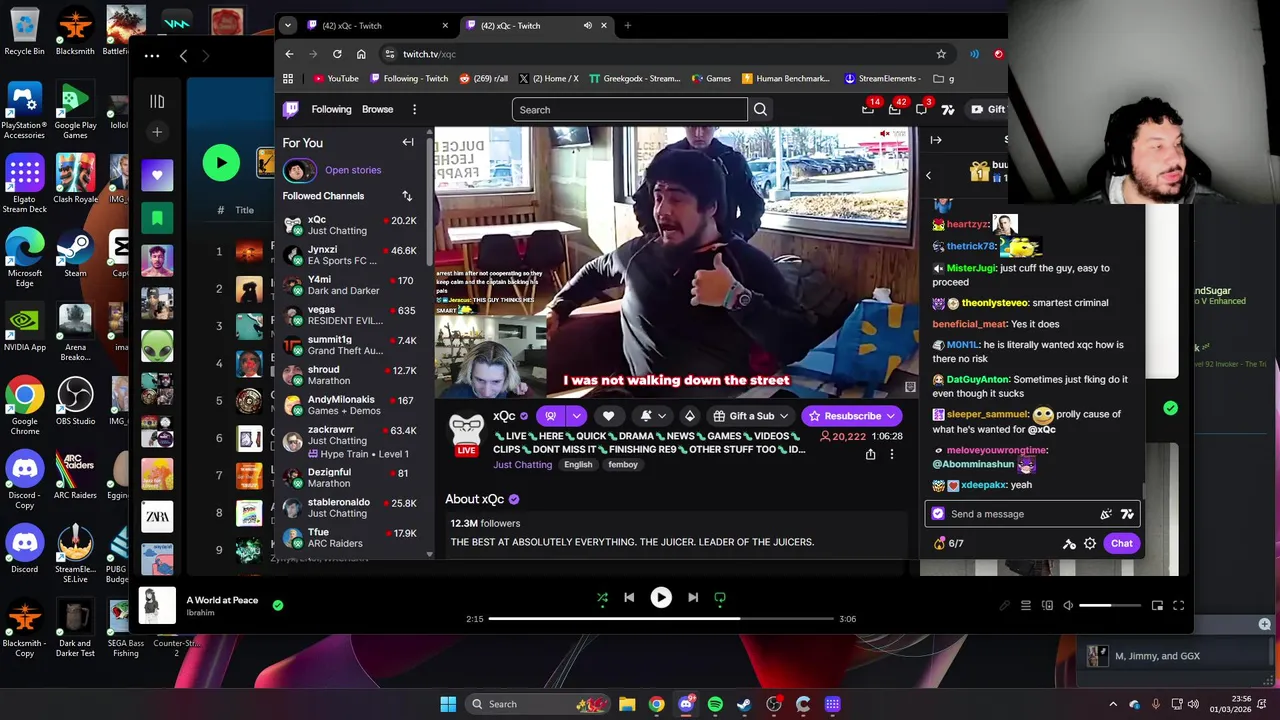Mute the xQc browser tab audio
The height and width of the screenshot is (720, 1280).
(588, 25)
